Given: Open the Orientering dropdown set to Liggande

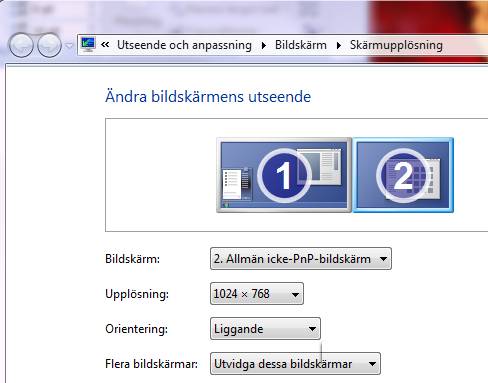Looking at the screenshot, I should 265,329.
